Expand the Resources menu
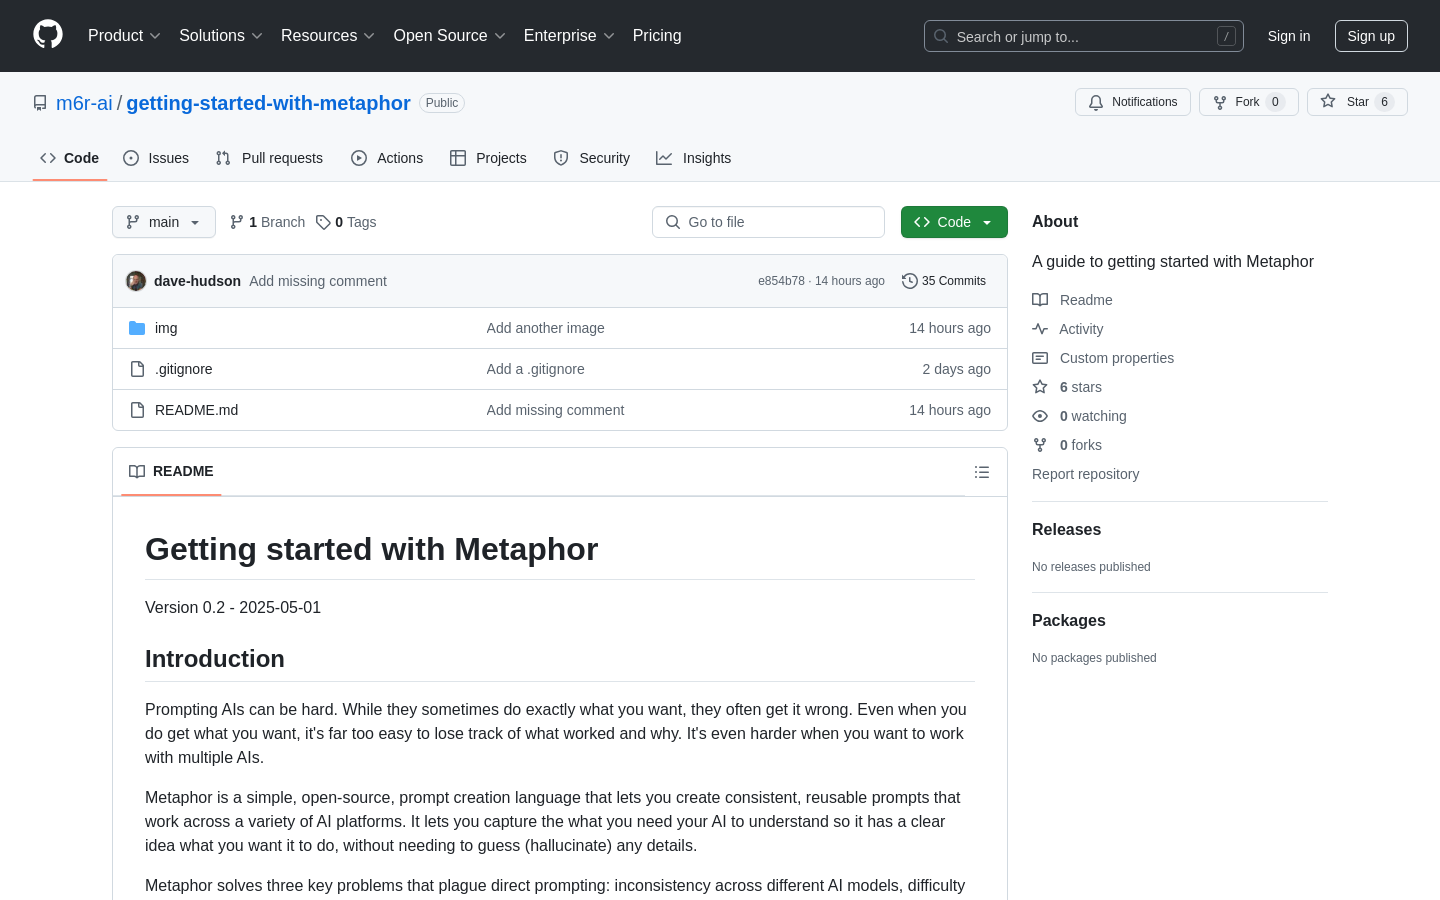 (x=328, y=36)
